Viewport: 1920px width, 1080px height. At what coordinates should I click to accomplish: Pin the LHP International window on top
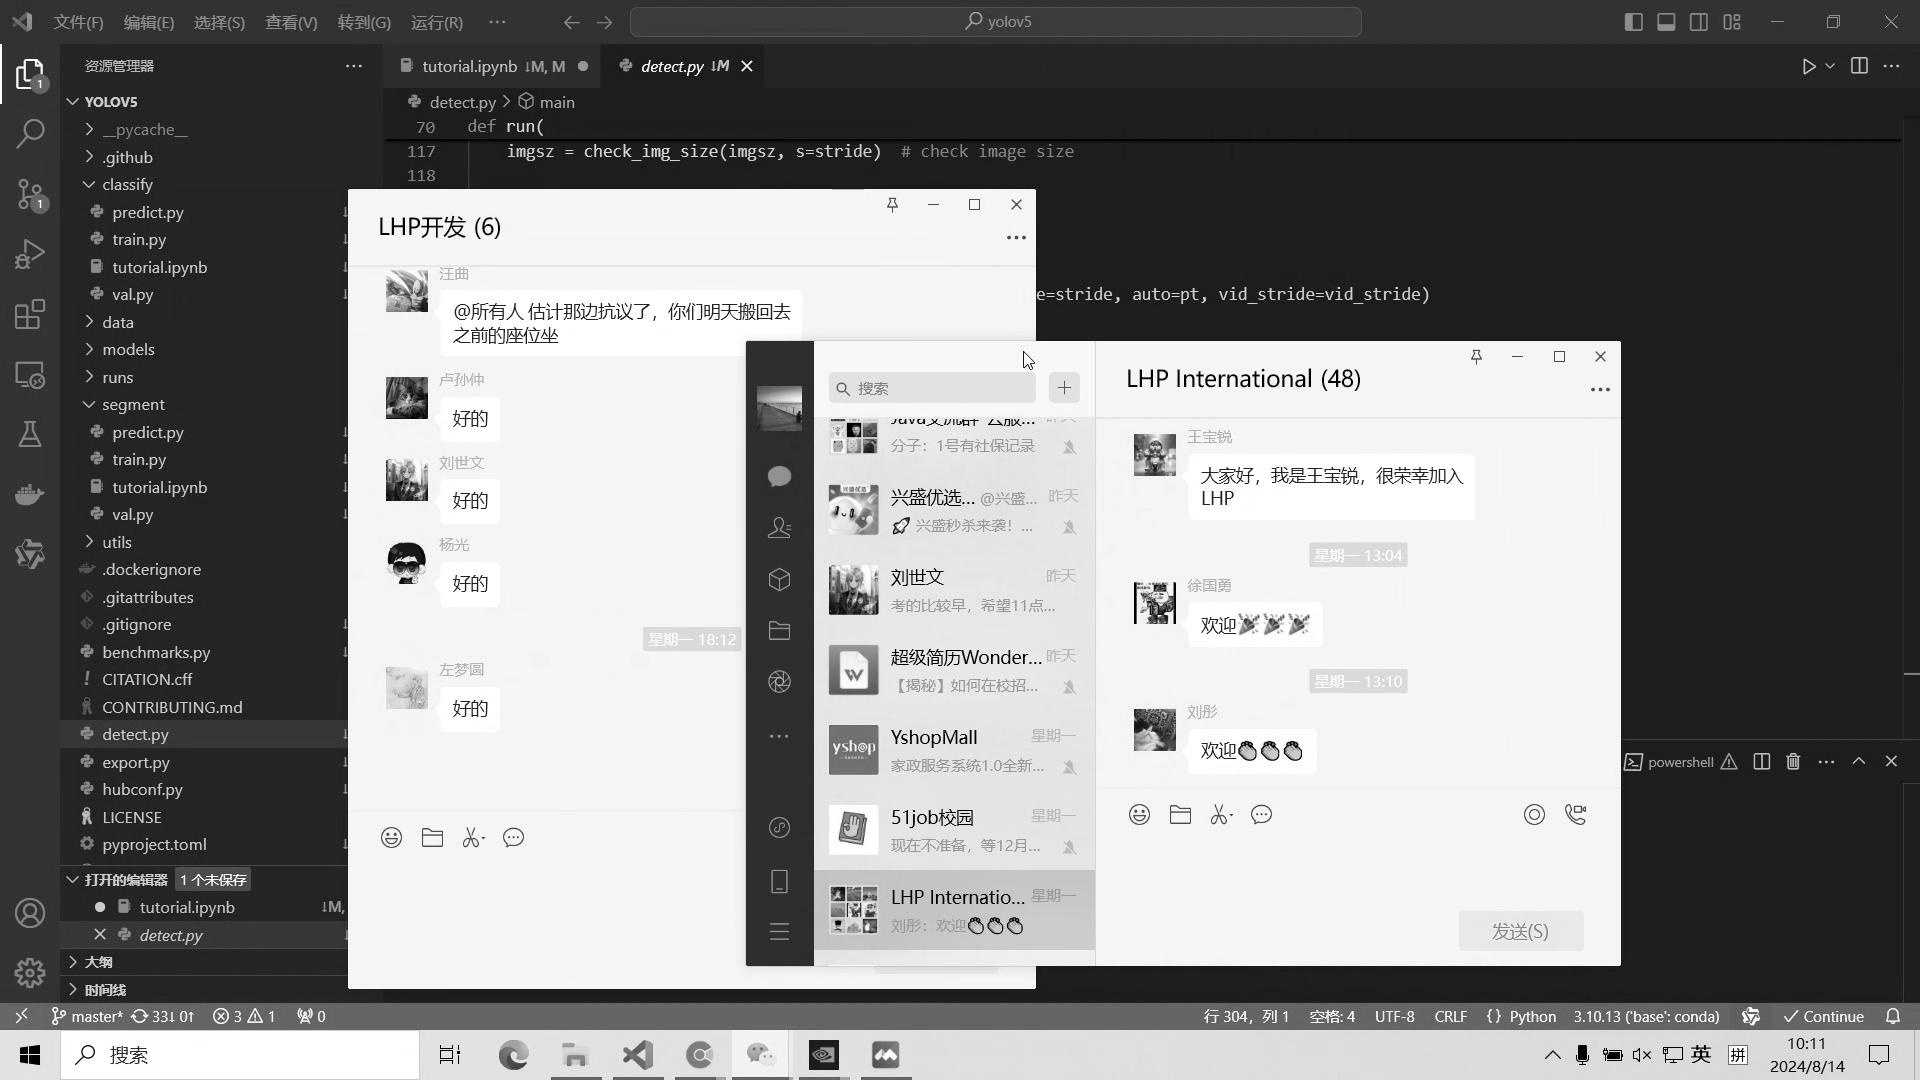[x=1476, y=356]
